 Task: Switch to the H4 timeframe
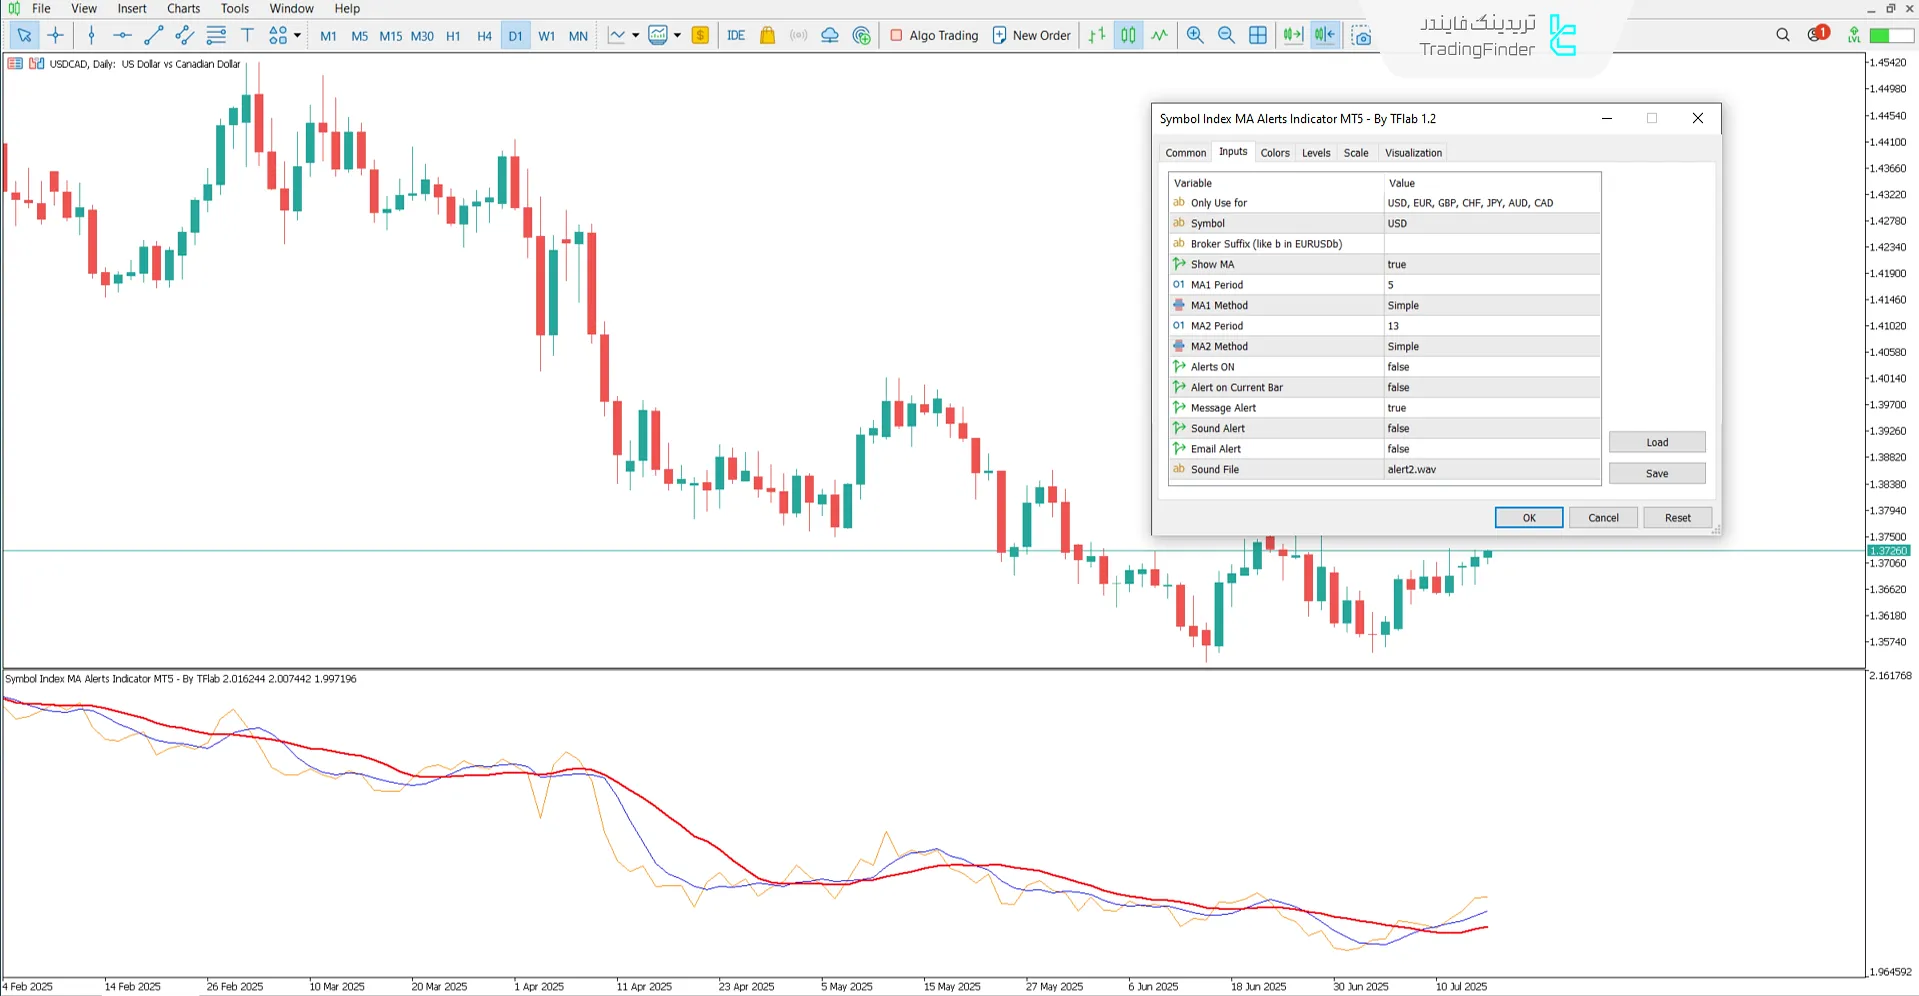point(484,36)
